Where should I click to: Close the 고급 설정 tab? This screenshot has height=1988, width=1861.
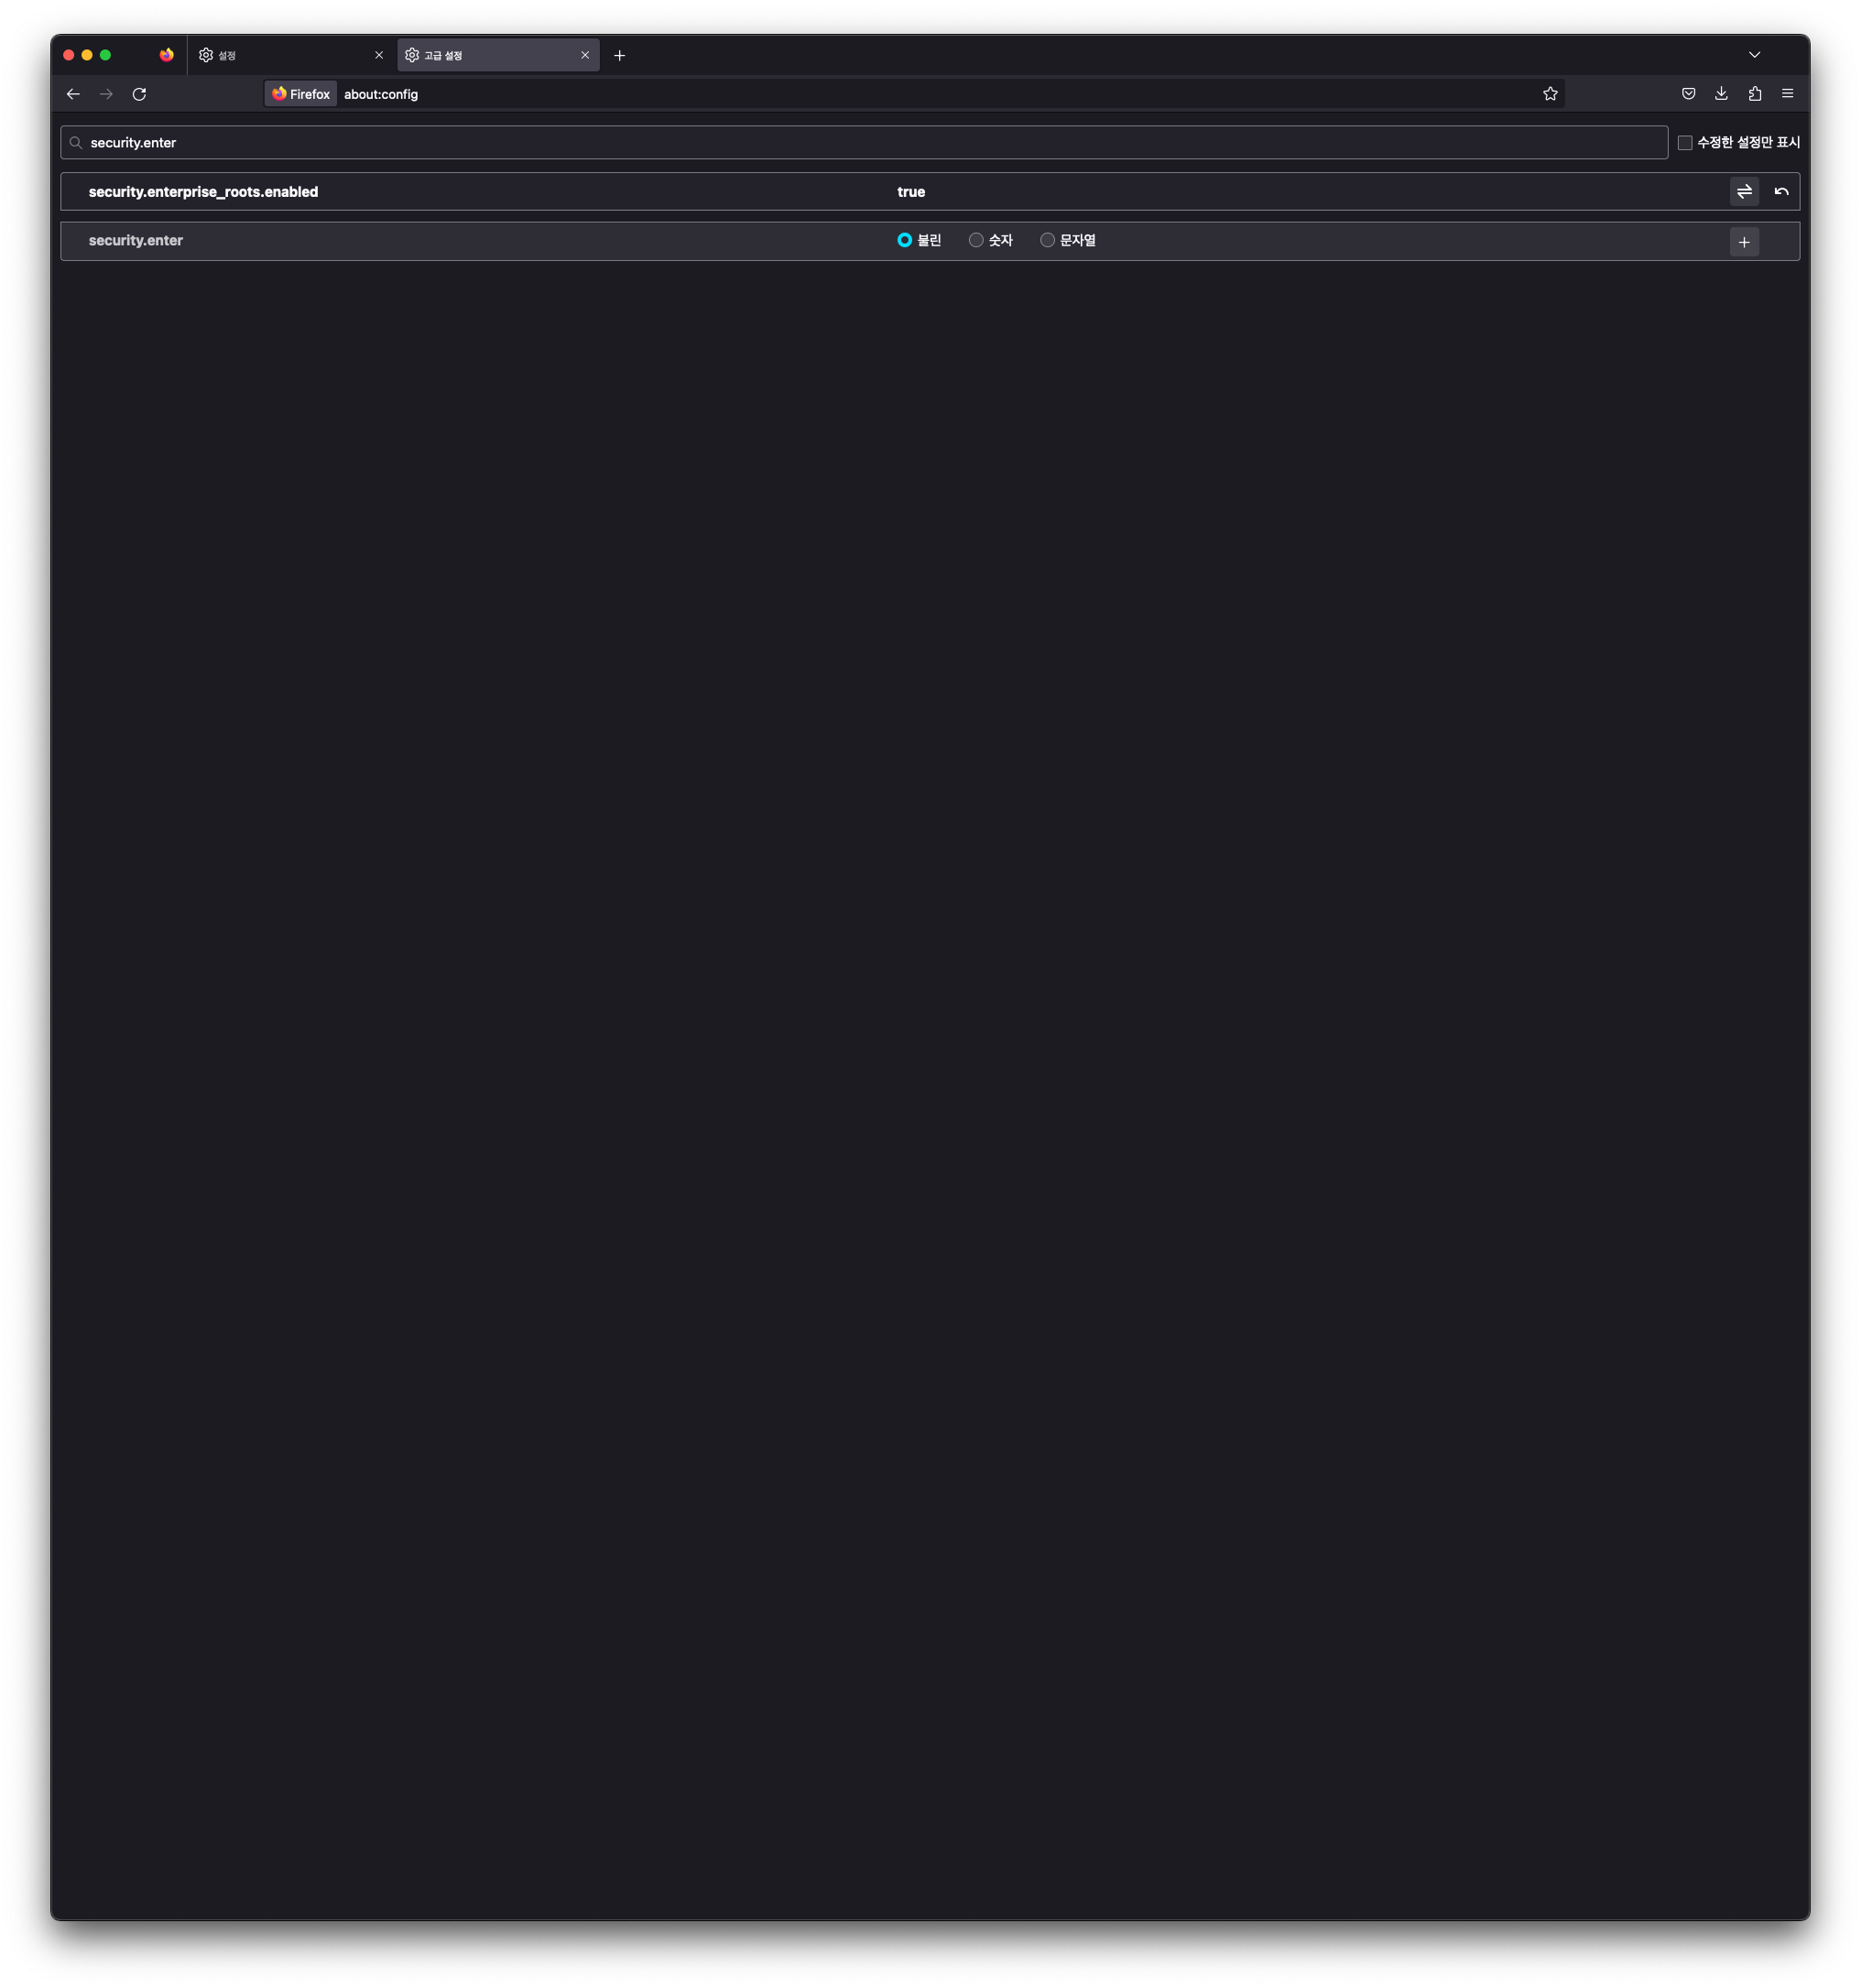coord(585,55)
